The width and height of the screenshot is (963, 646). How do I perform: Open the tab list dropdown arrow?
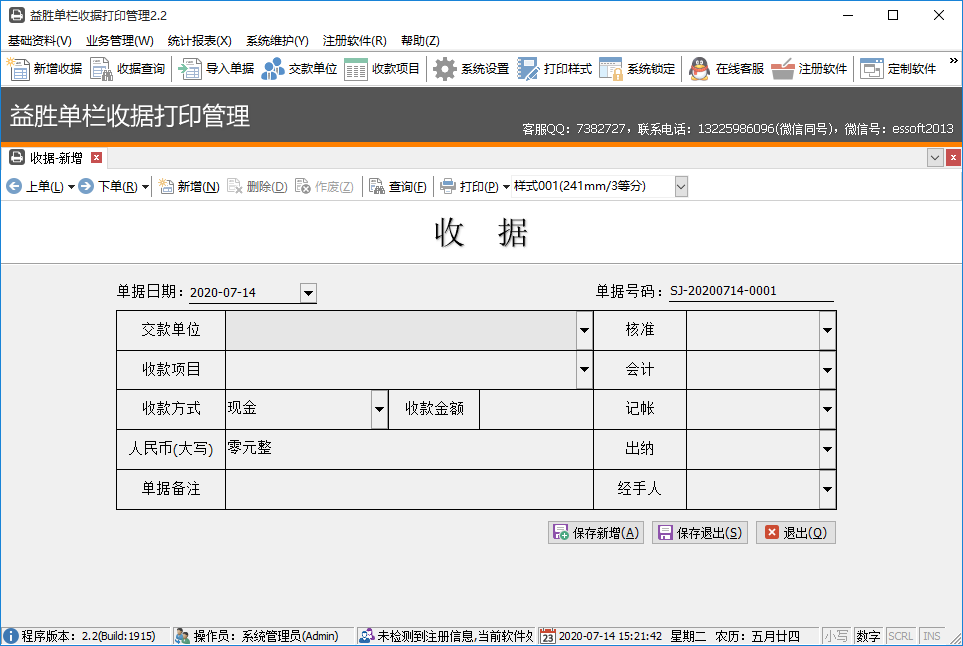[x=935, y=158]
